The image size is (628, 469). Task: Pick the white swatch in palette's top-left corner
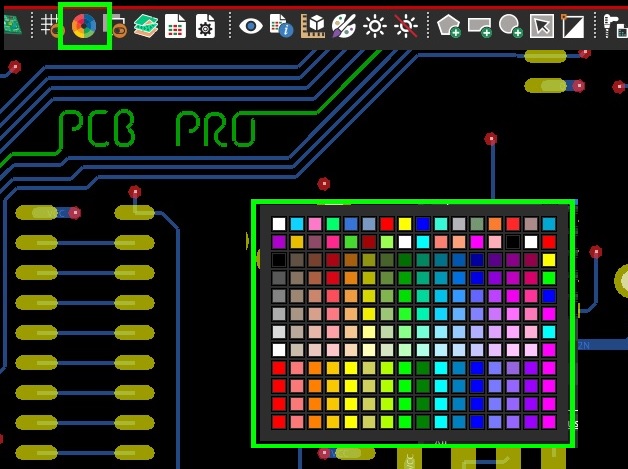279,224
